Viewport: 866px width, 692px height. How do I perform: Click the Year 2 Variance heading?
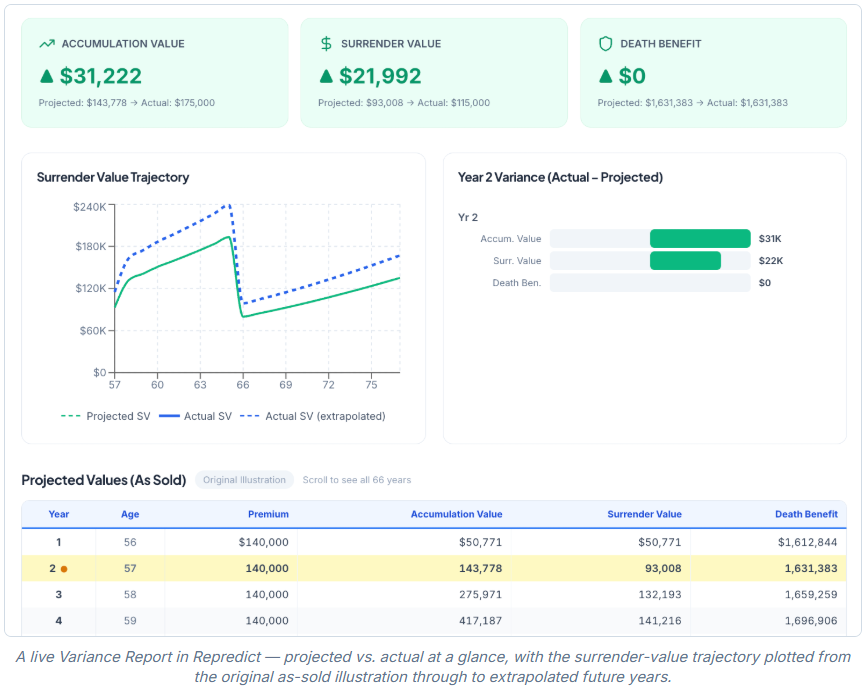point(560,177)
